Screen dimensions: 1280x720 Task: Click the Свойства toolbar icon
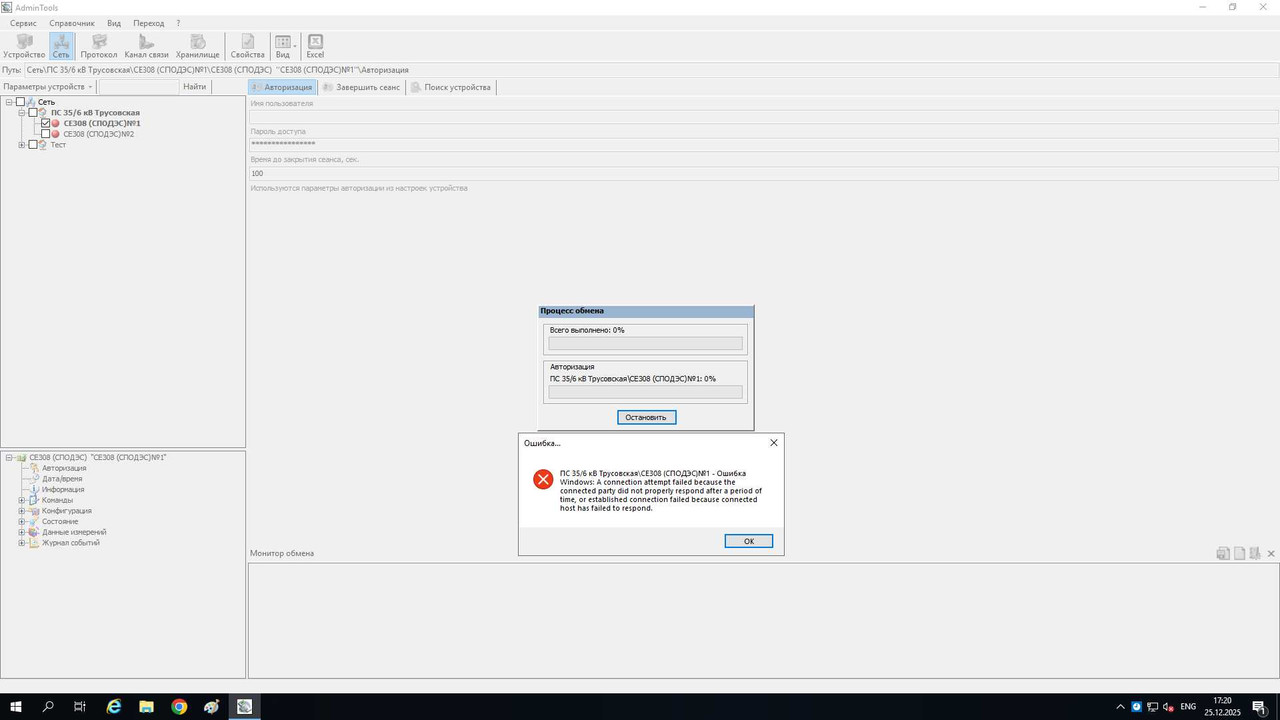[247, 46]
